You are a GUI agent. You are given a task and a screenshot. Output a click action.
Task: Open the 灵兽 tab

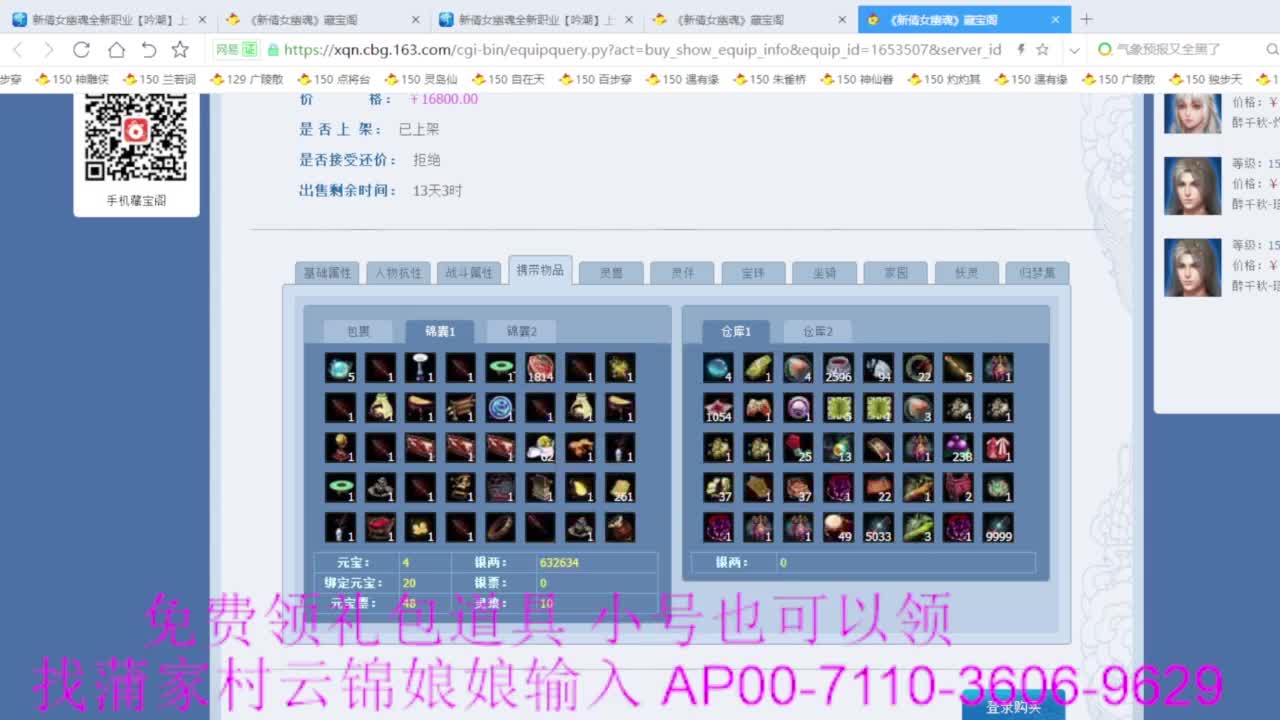610,271
